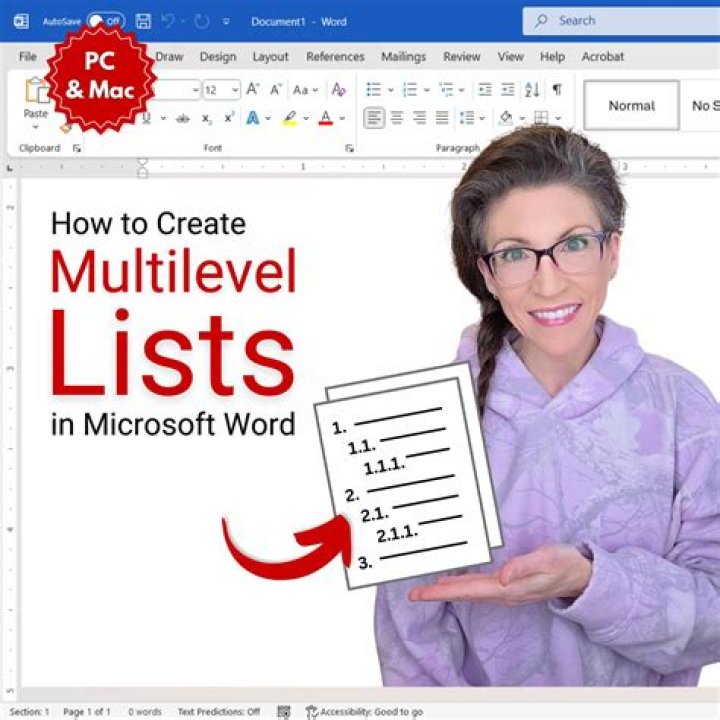The image size is (720, 720).
Task: Apply red Font Color
Action: pos(326,118)
